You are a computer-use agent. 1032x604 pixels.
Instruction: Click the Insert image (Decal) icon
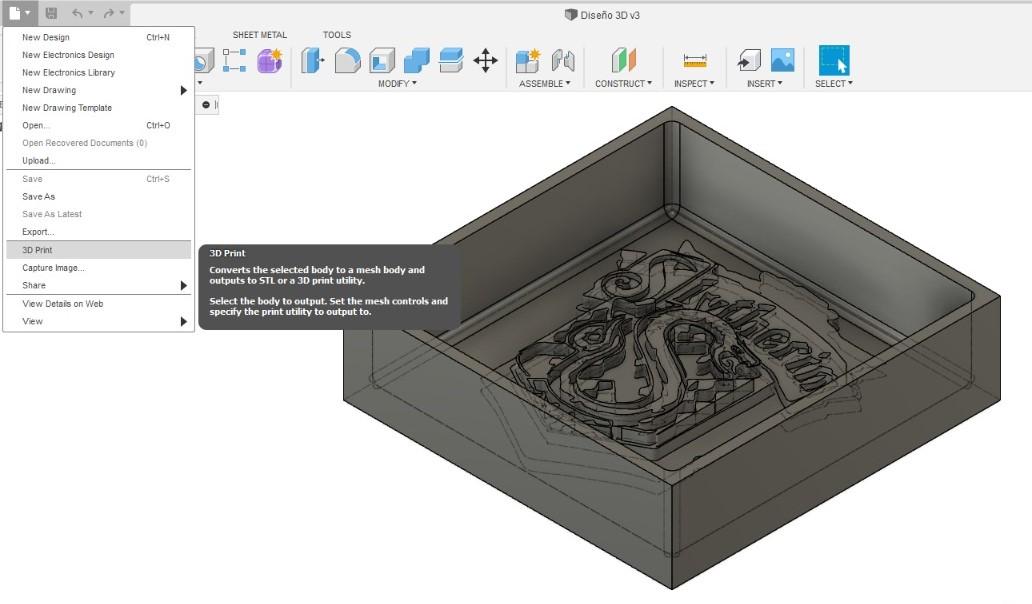click(x=783, y=61)
